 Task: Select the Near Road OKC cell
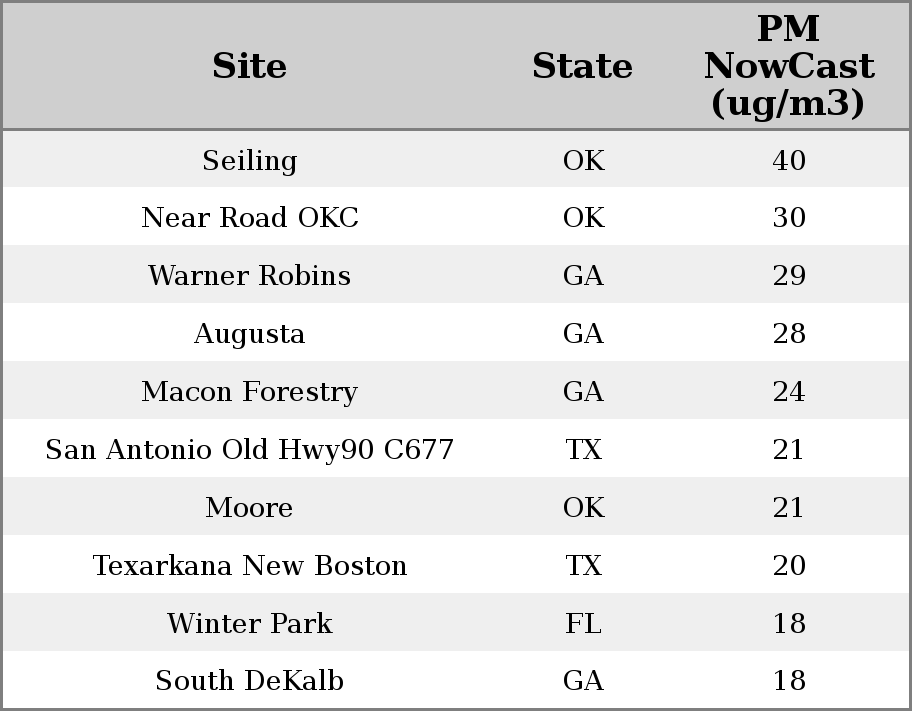[249, 218]
